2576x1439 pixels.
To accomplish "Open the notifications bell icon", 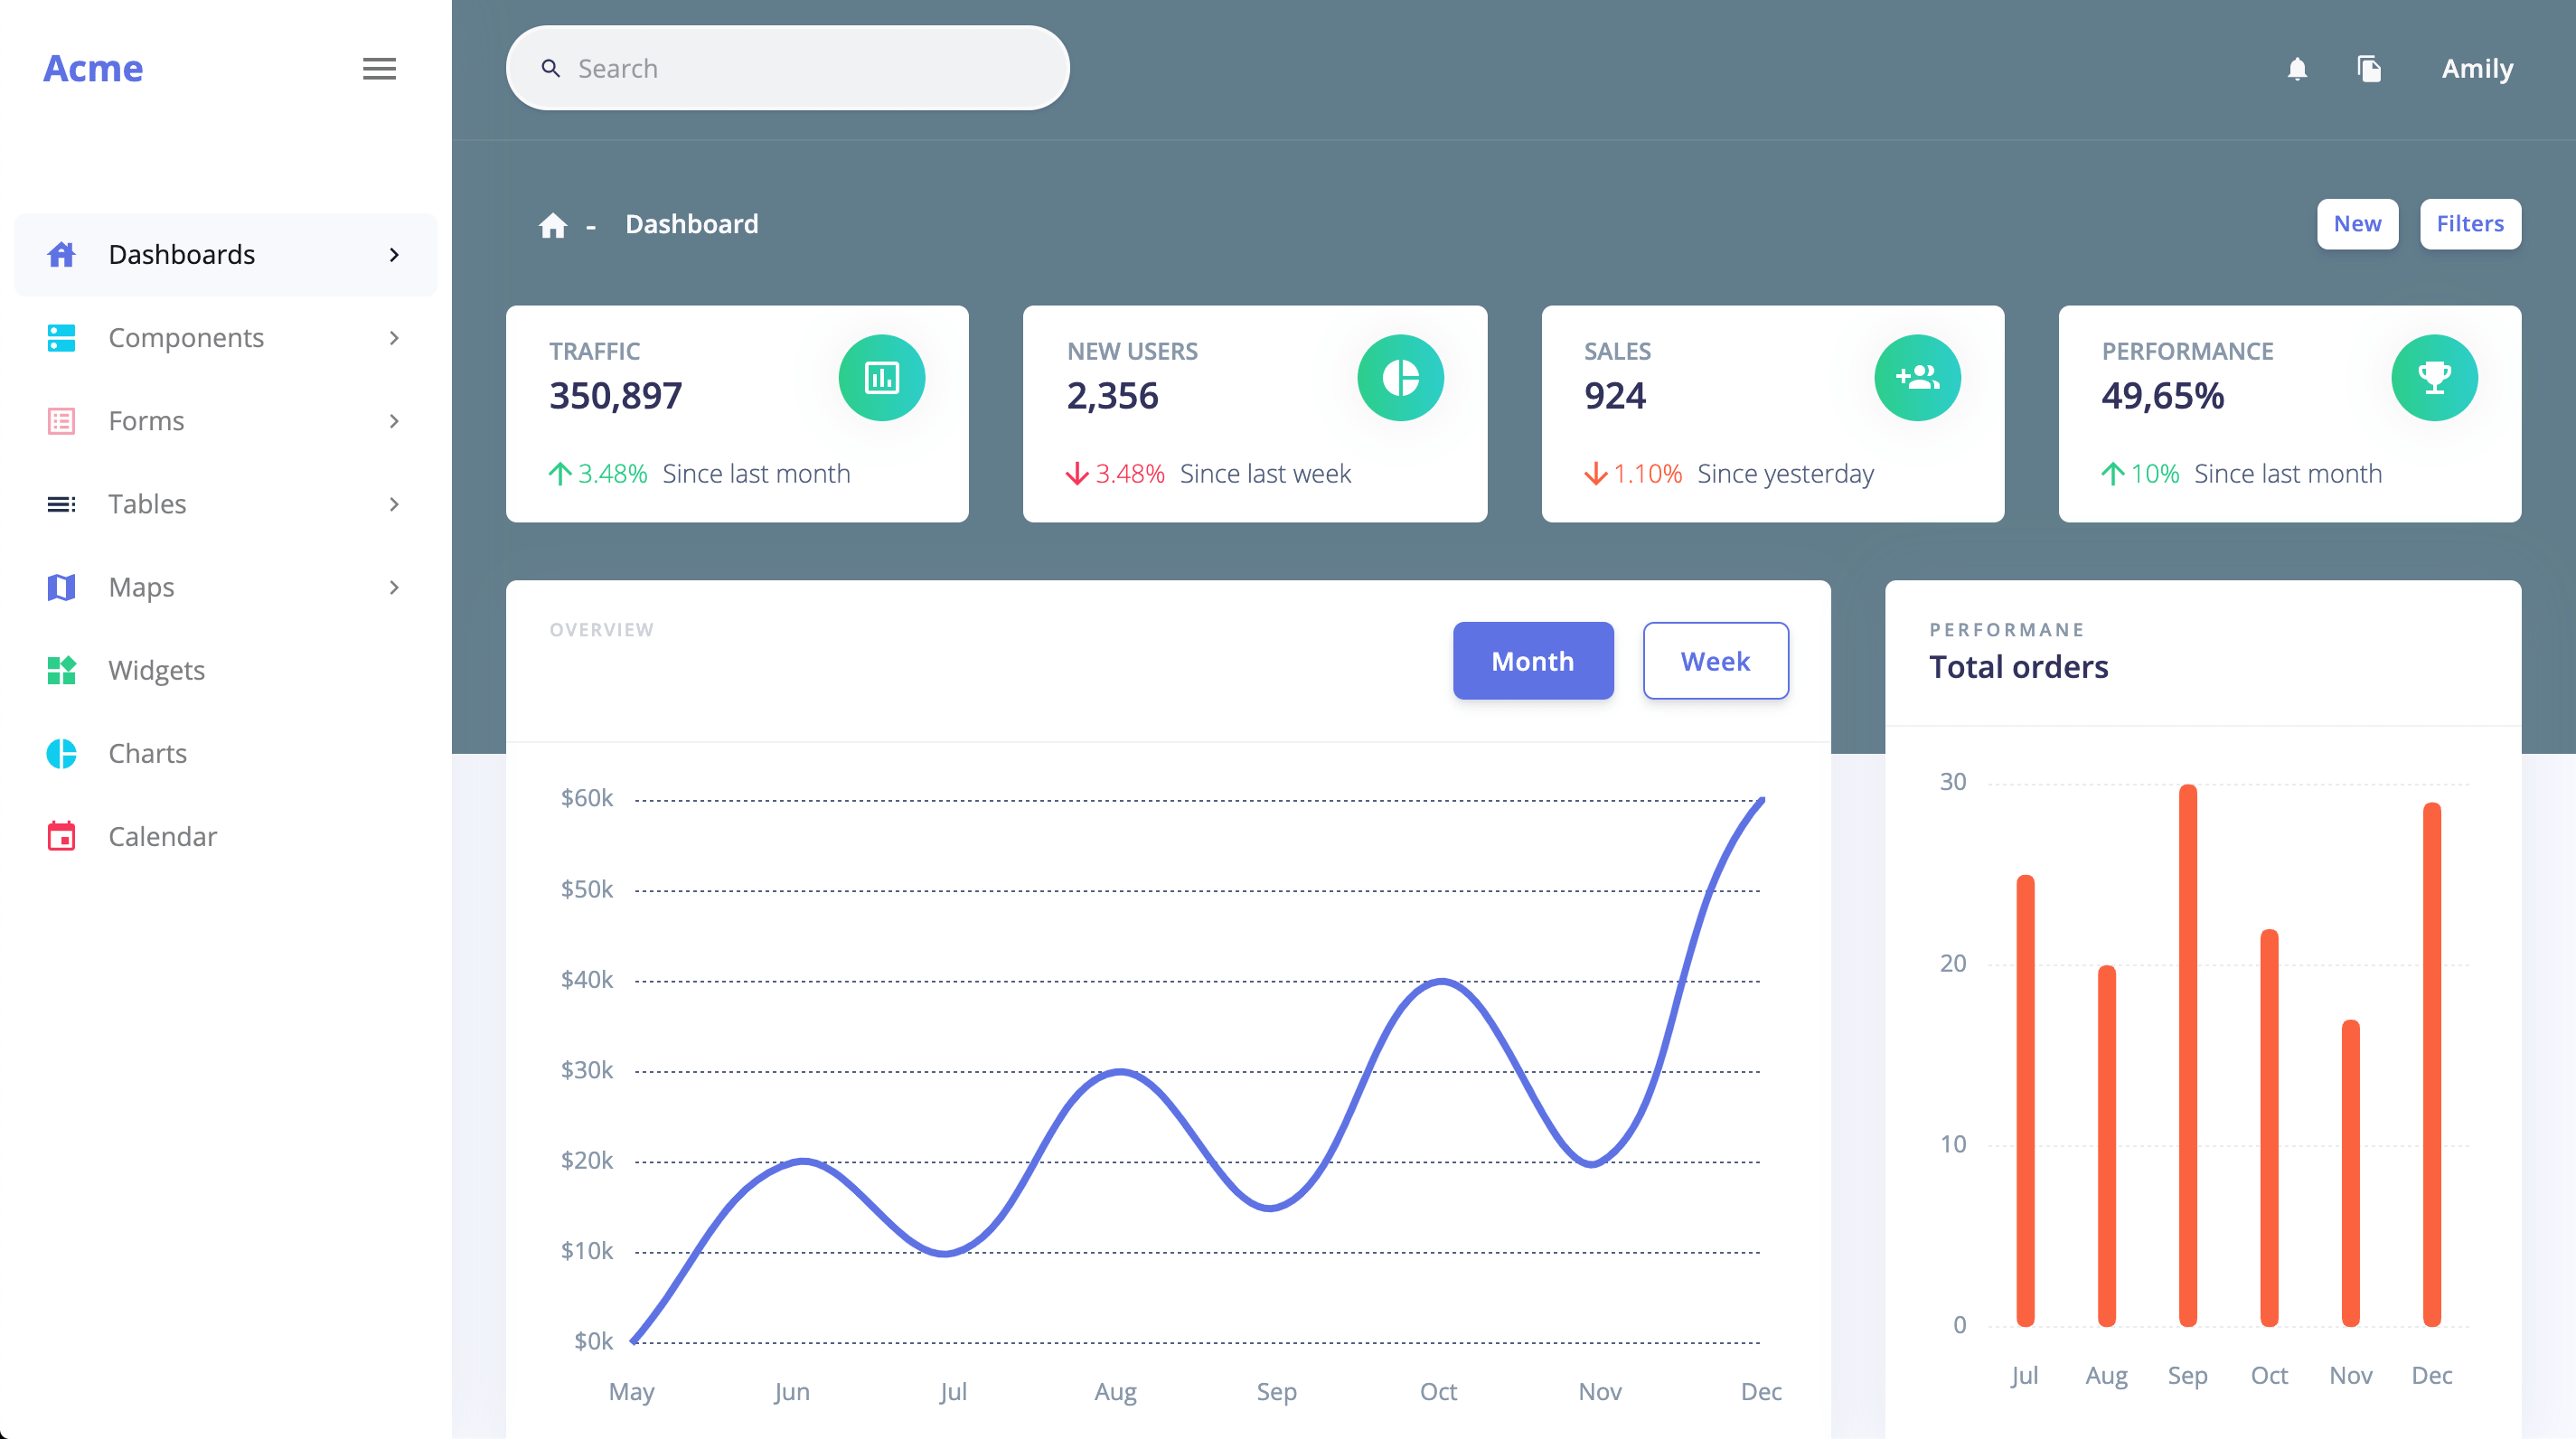I will pos(2297,68).
